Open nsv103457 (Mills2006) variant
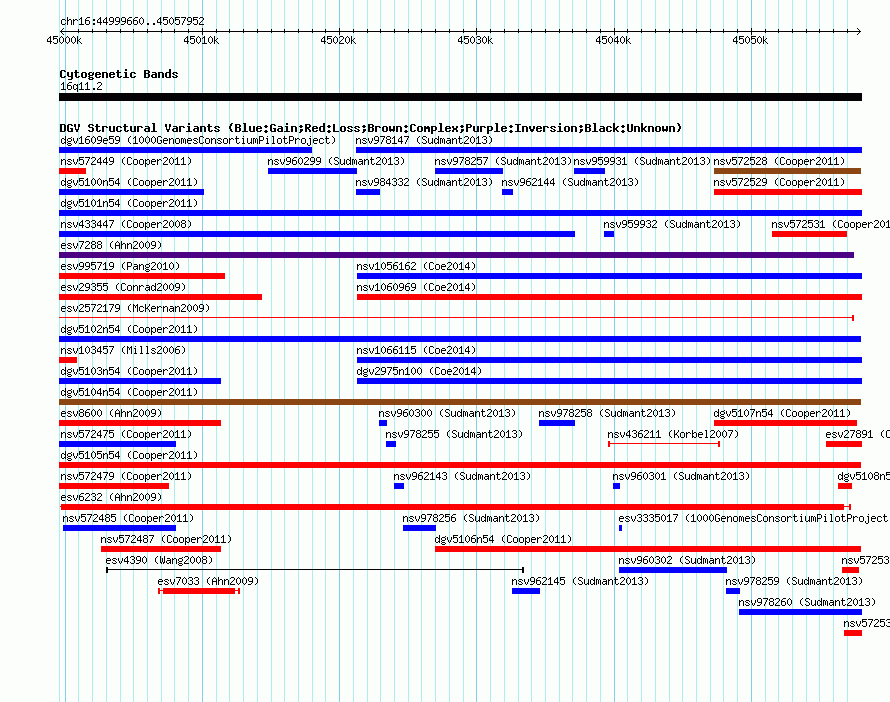The width and height of the screenshot is (890, 702). (123, 350)
